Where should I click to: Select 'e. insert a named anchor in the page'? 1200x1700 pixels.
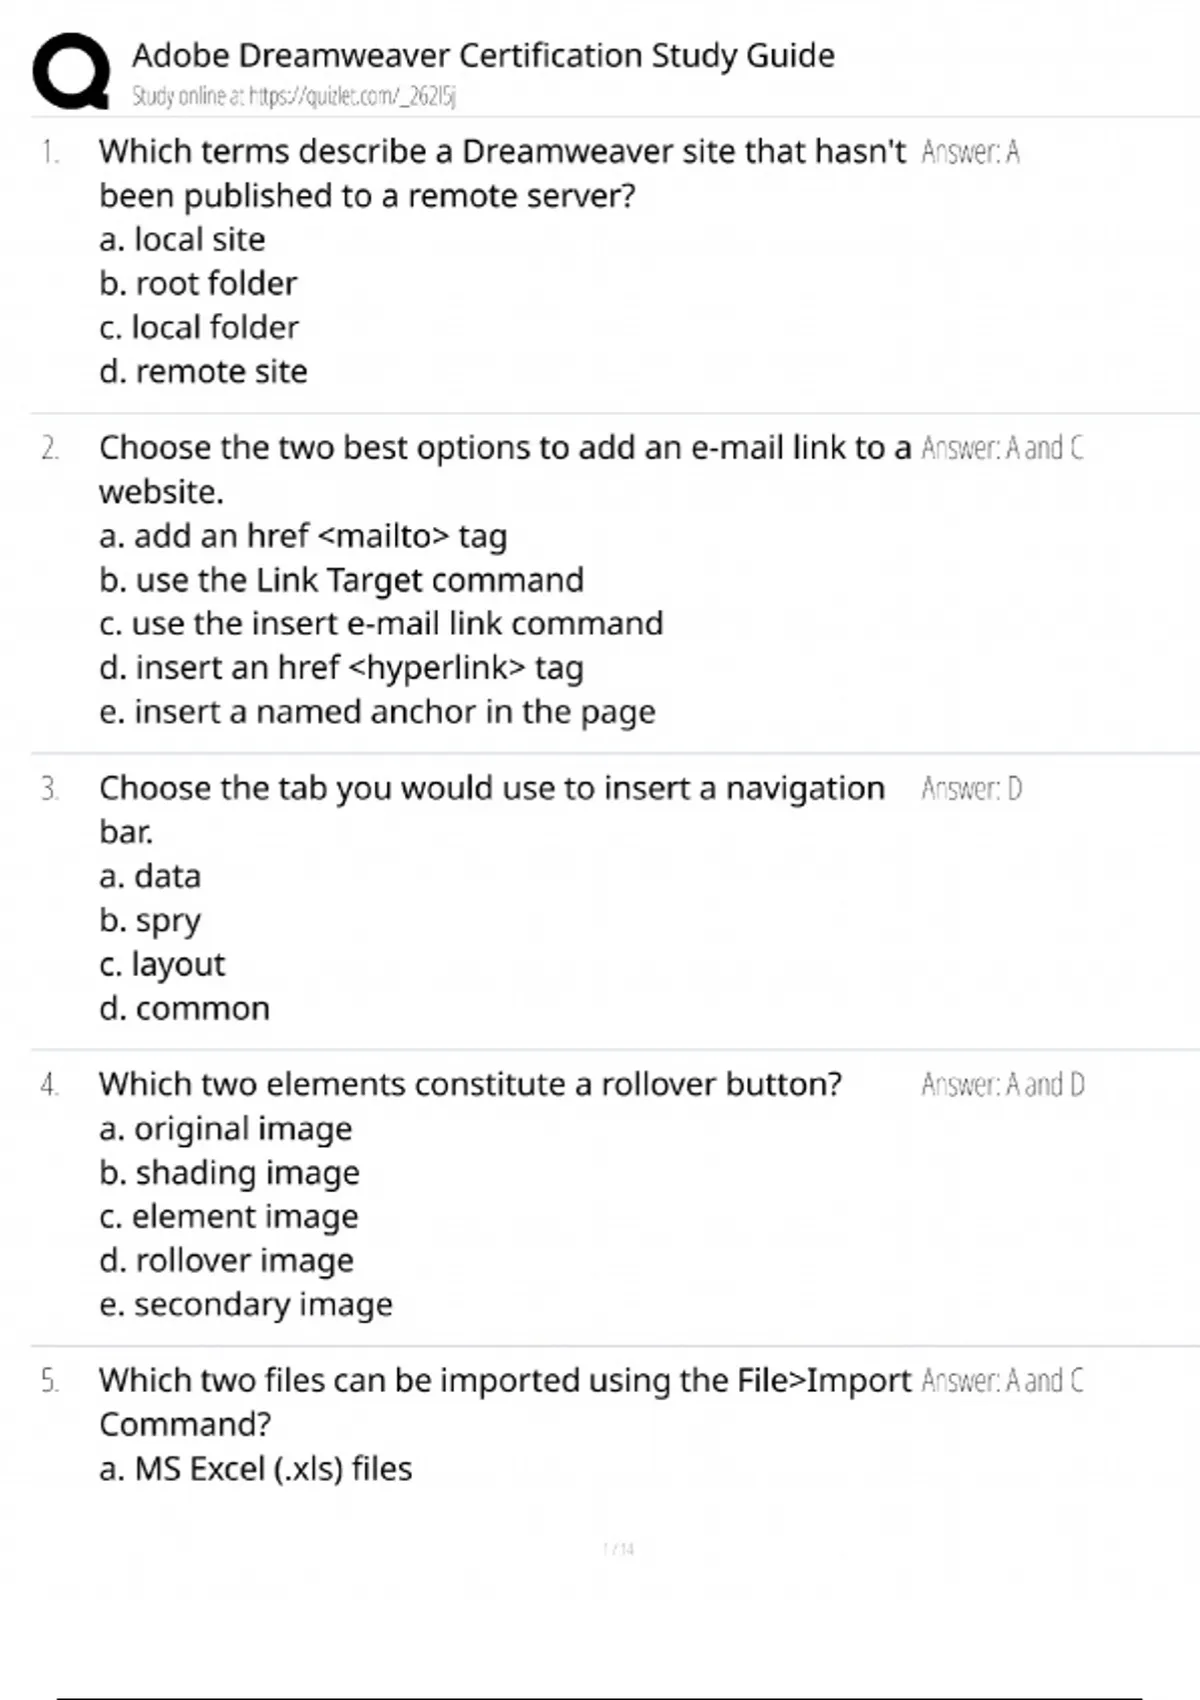(x=377, y=712)
